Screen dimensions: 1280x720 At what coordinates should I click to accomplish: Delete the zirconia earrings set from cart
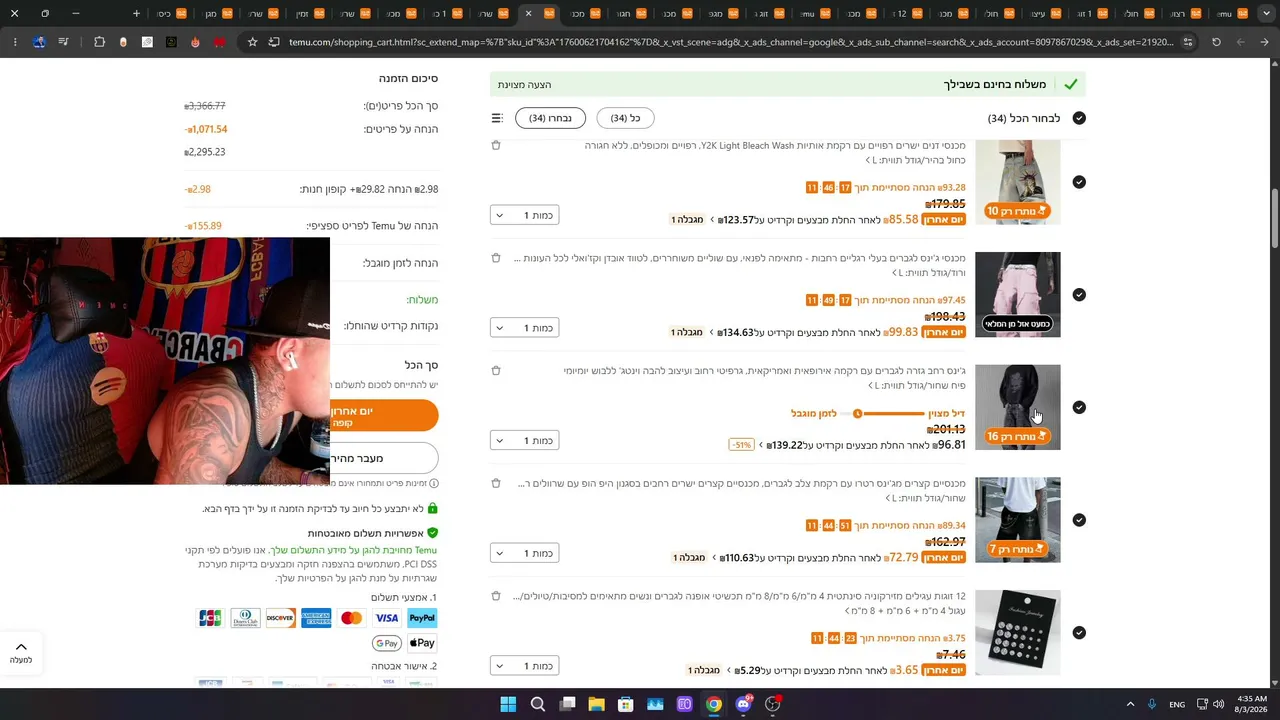click(496, 596)
